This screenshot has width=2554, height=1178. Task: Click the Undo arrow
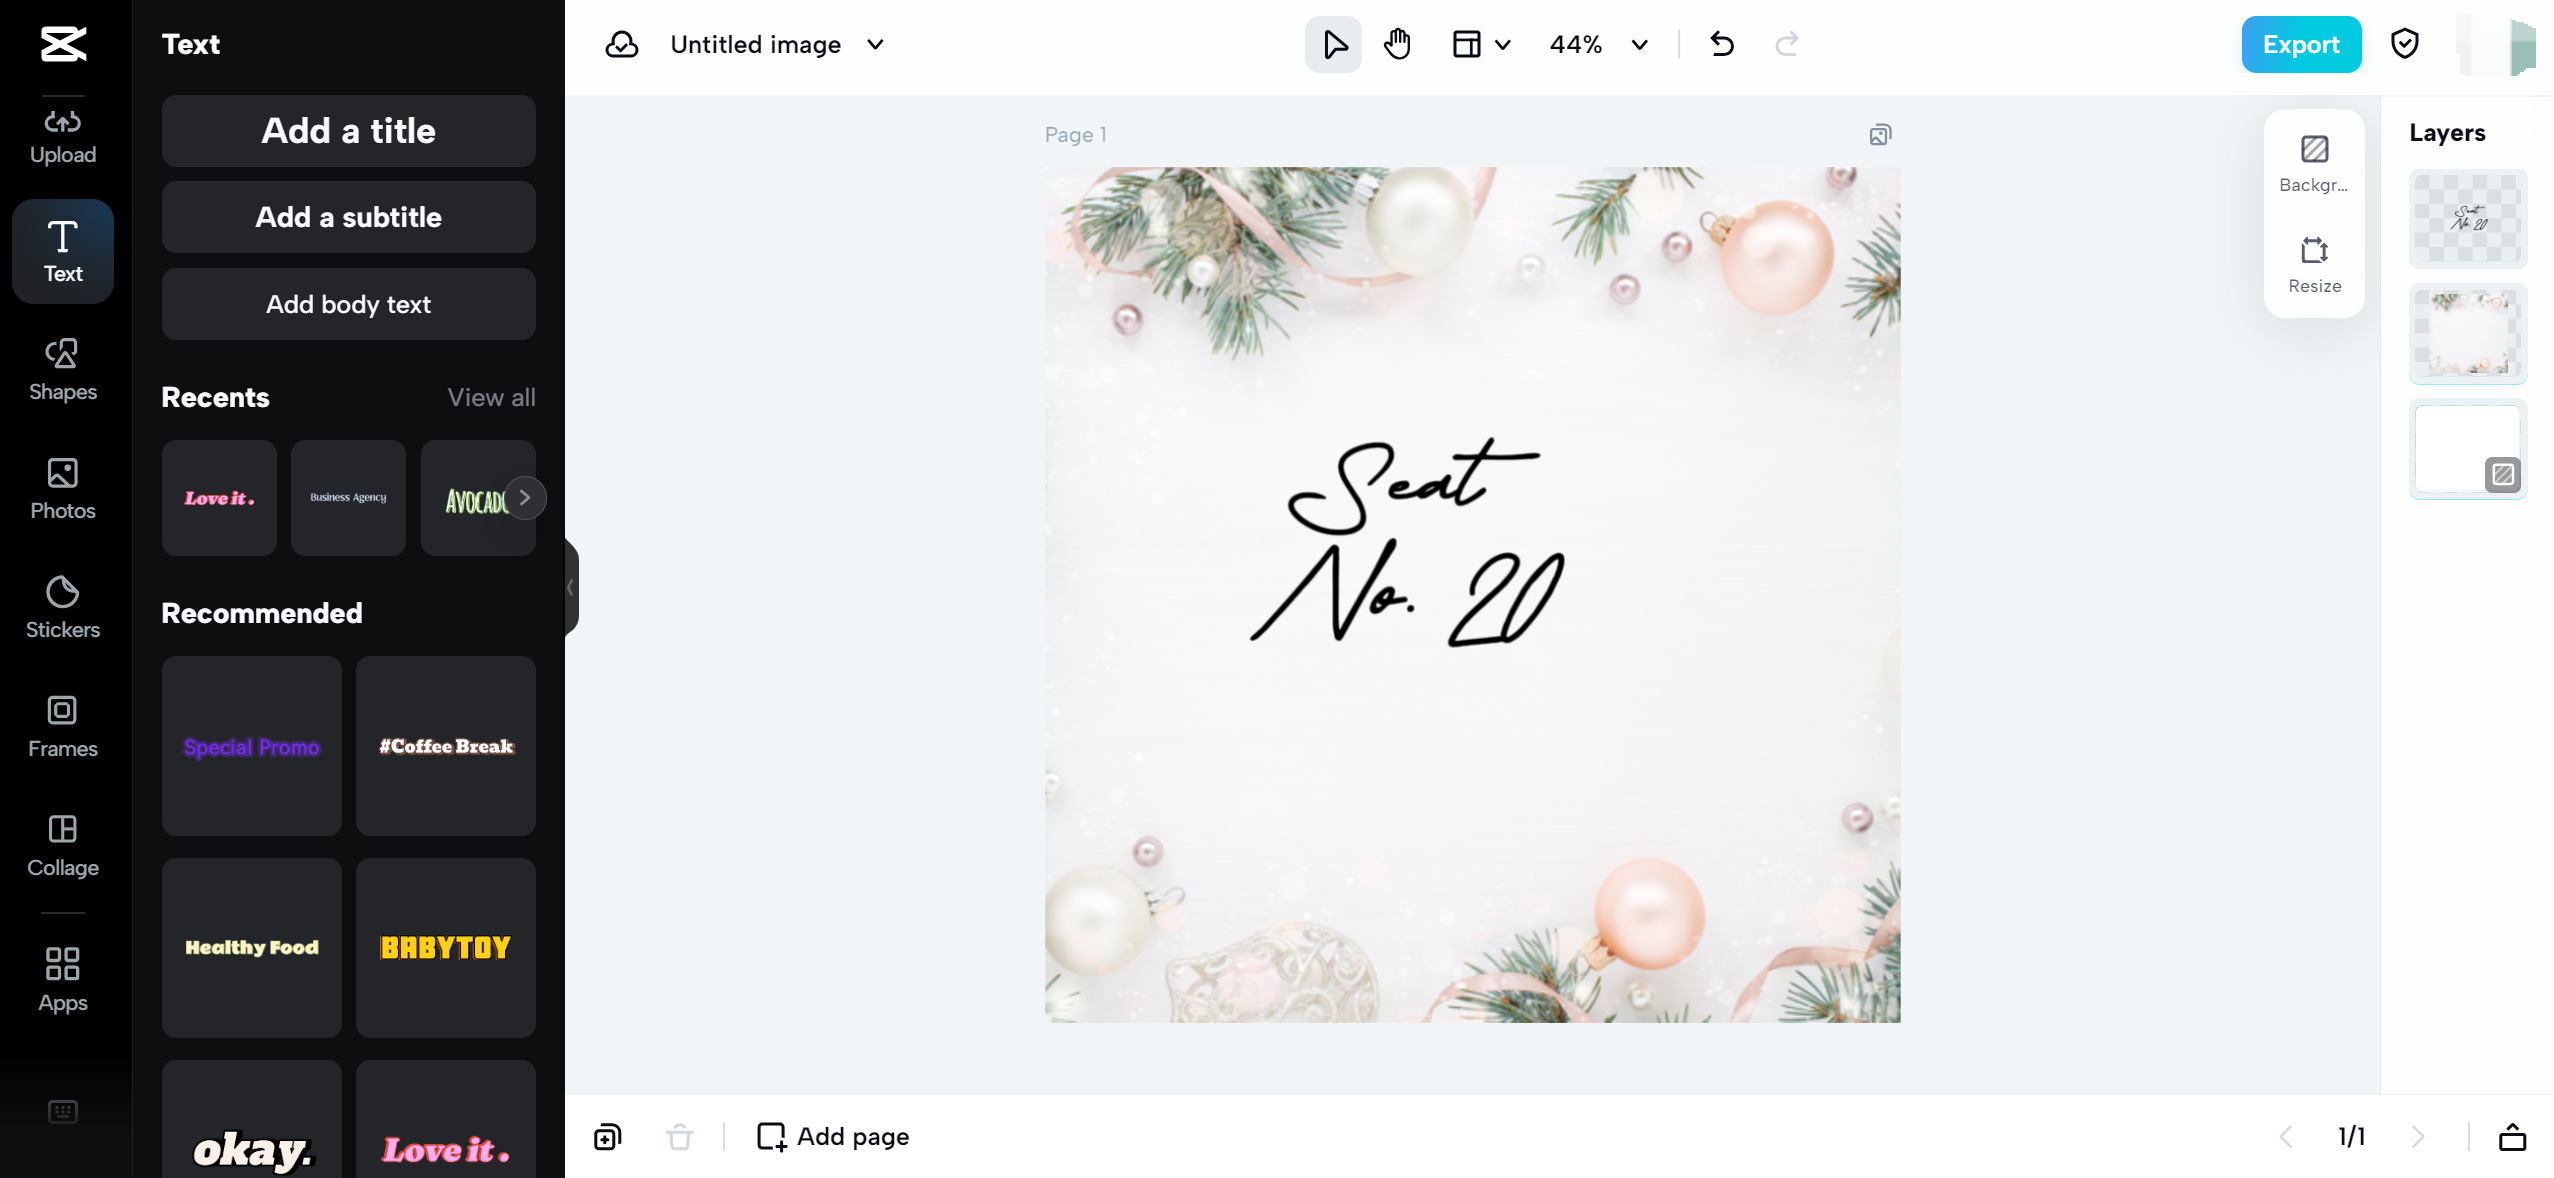pos(1720,44)
